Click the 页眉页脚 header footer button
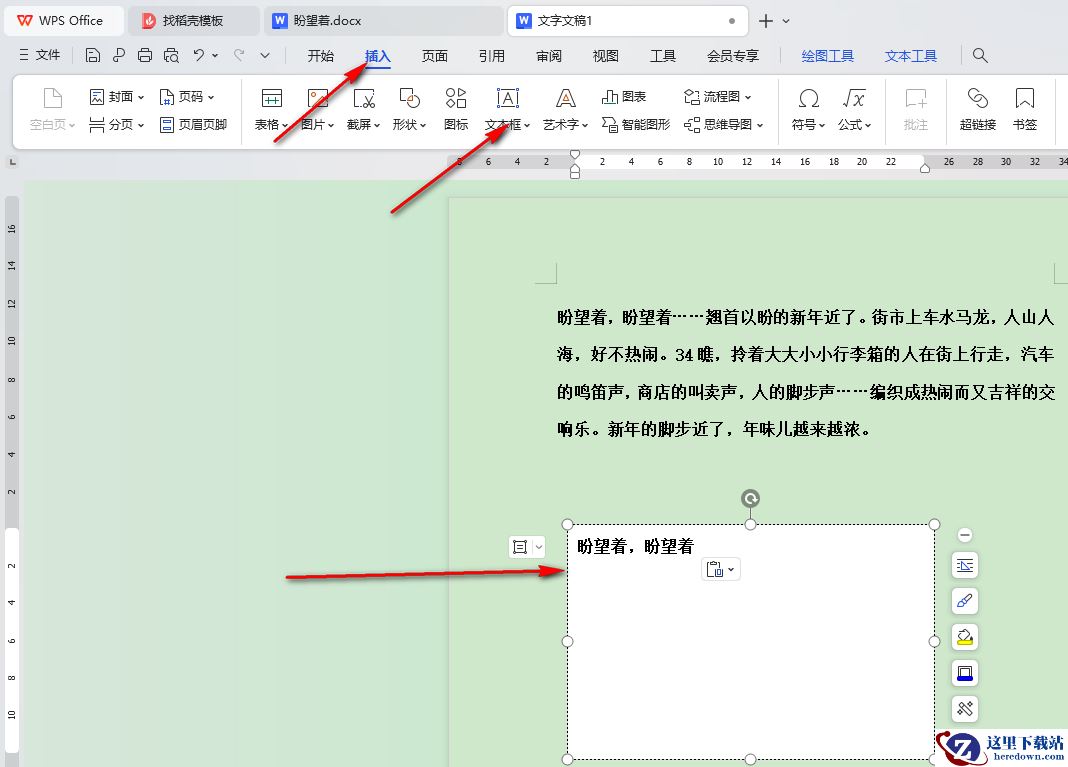Image resolution: width=1068 pixels, height=767 pixels. 193,124
